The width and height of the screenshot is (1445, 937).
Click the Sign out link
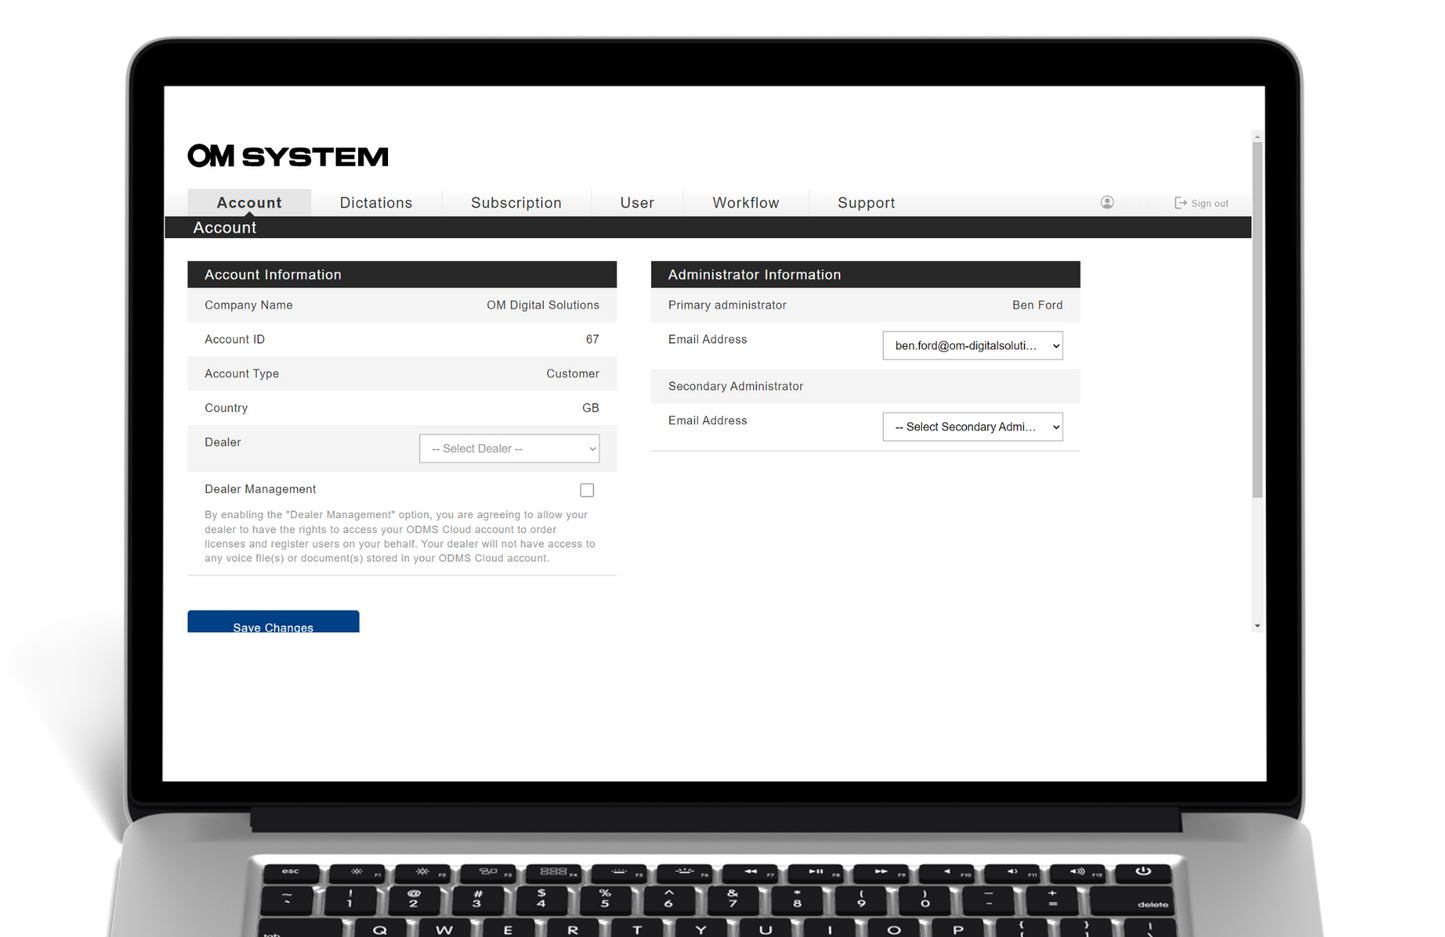click(x=1201, y=203)
